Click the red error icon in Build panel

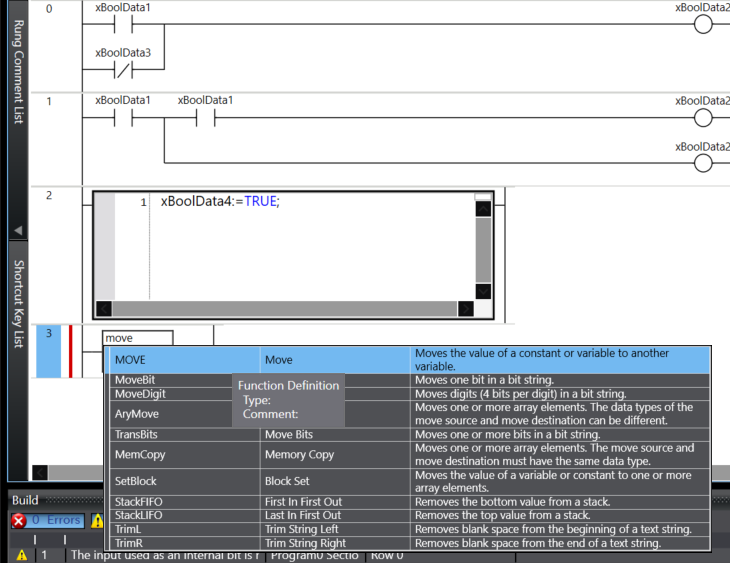tap(18, 520)
